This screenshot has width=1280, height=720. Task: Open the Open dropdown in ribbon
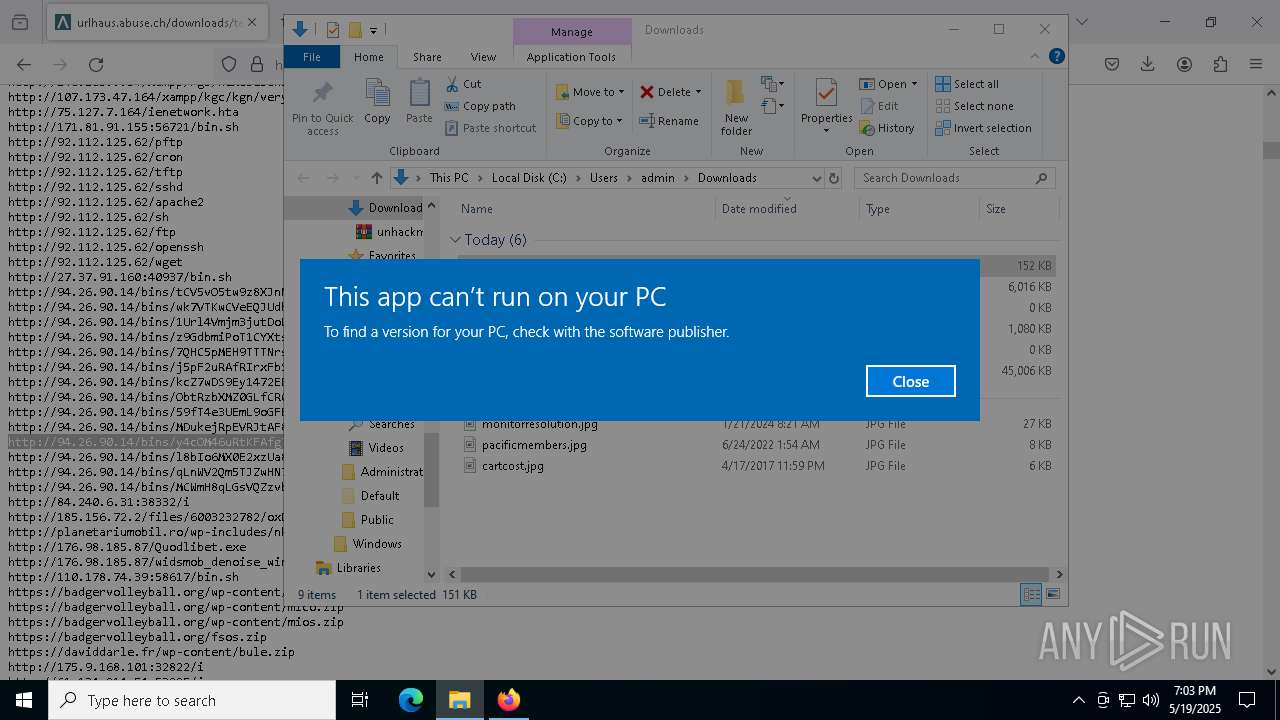pyautogui.click(x=888, y=84)
